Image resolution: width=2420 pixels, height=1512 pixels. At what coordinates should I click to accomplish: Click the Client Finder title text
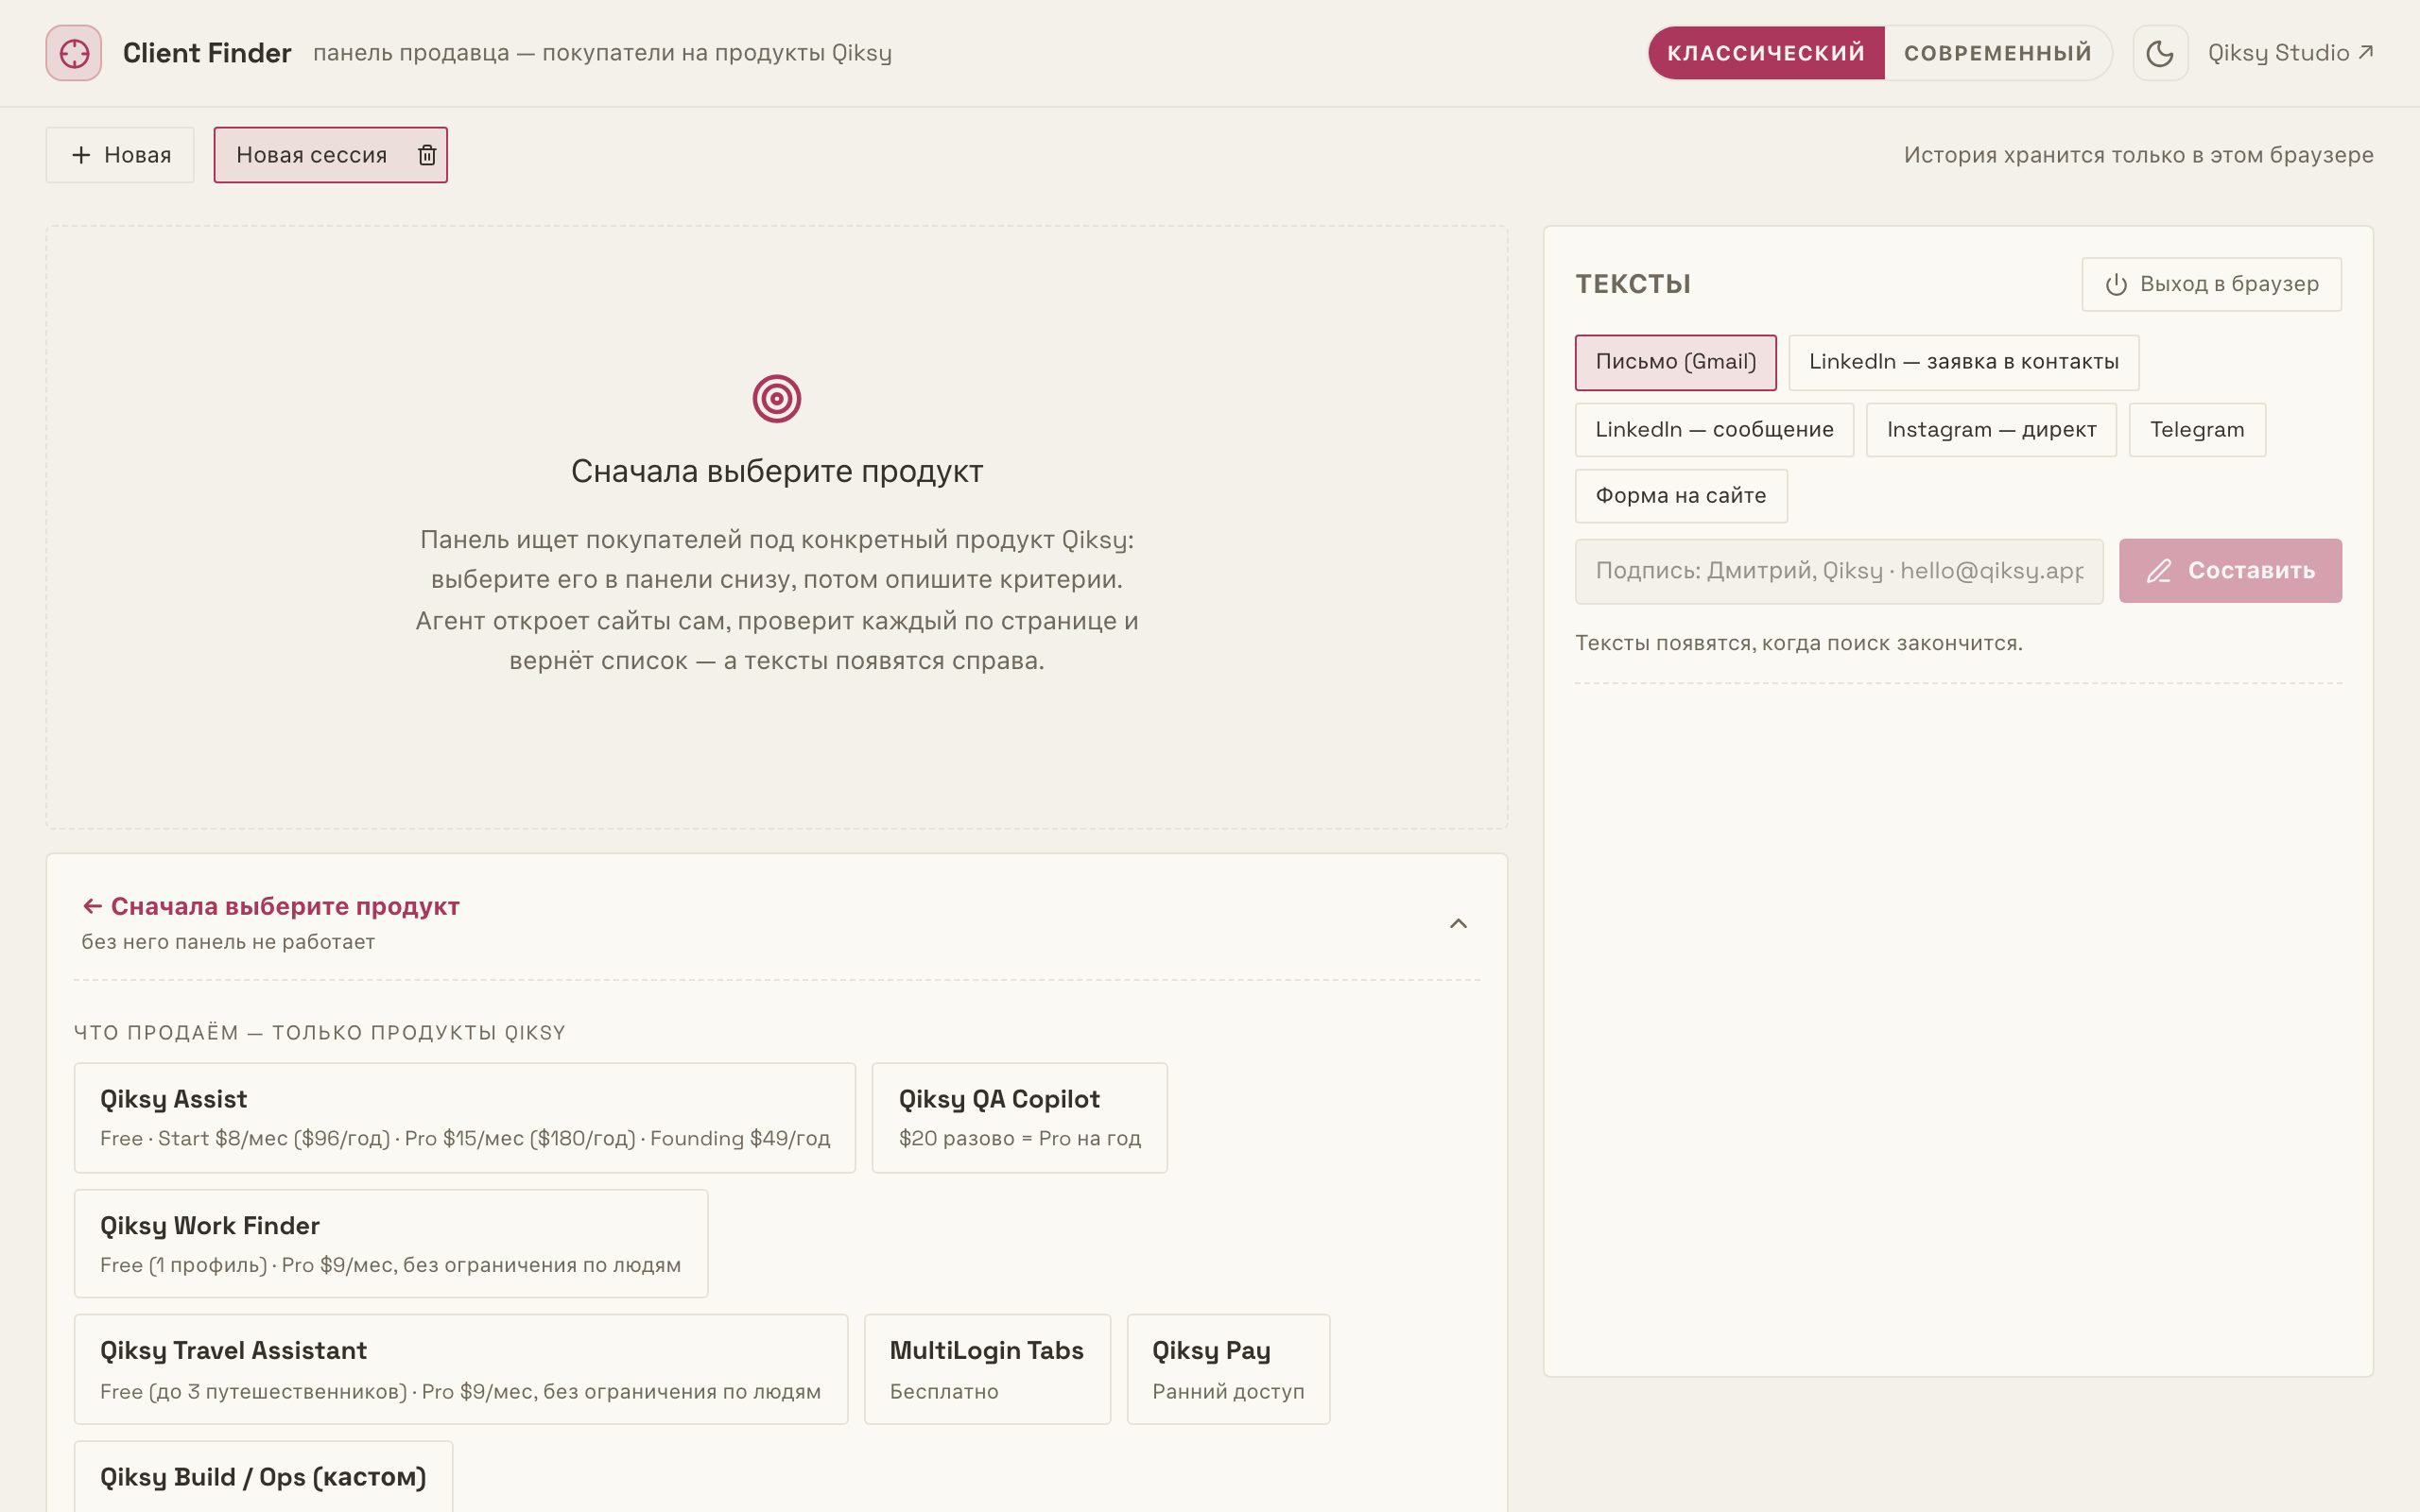pos(207,53)
